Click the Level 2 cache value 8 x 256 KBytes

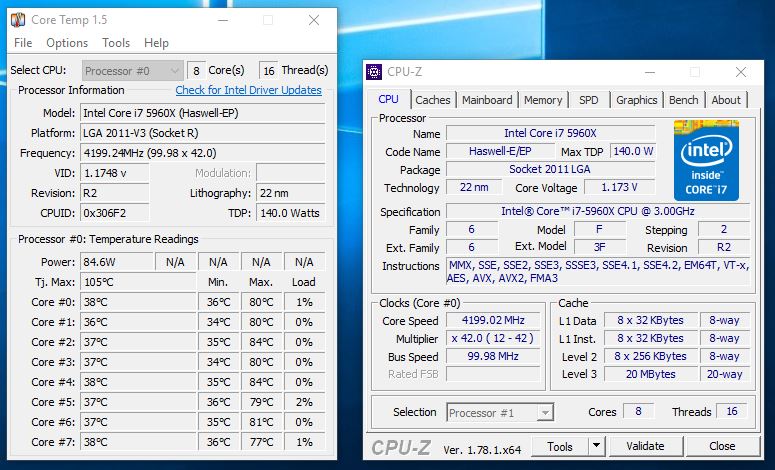click(x=650, y=356)
